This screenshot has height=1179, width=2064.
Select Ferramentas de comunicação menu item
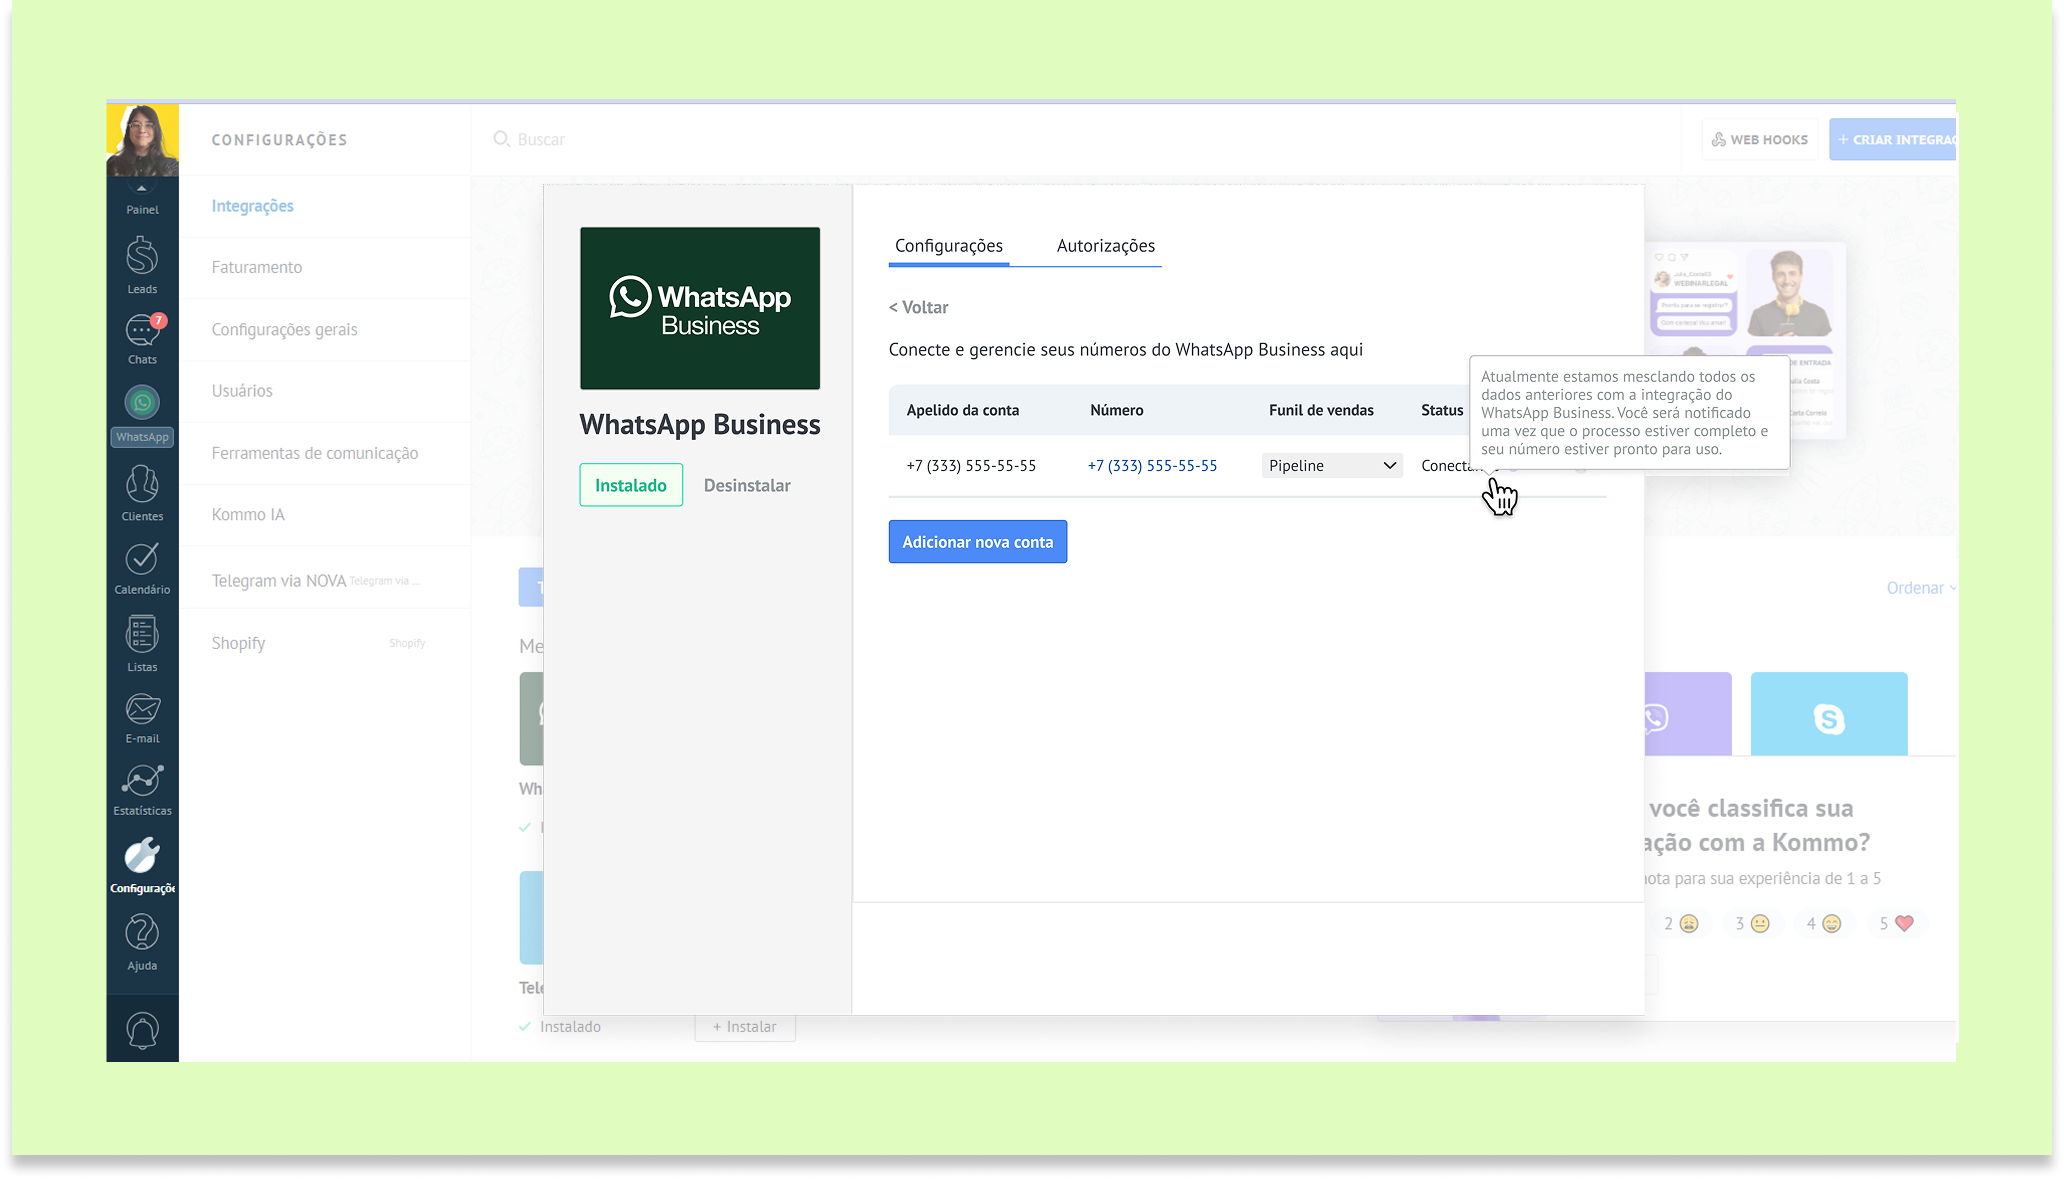[x=315, y=453]
